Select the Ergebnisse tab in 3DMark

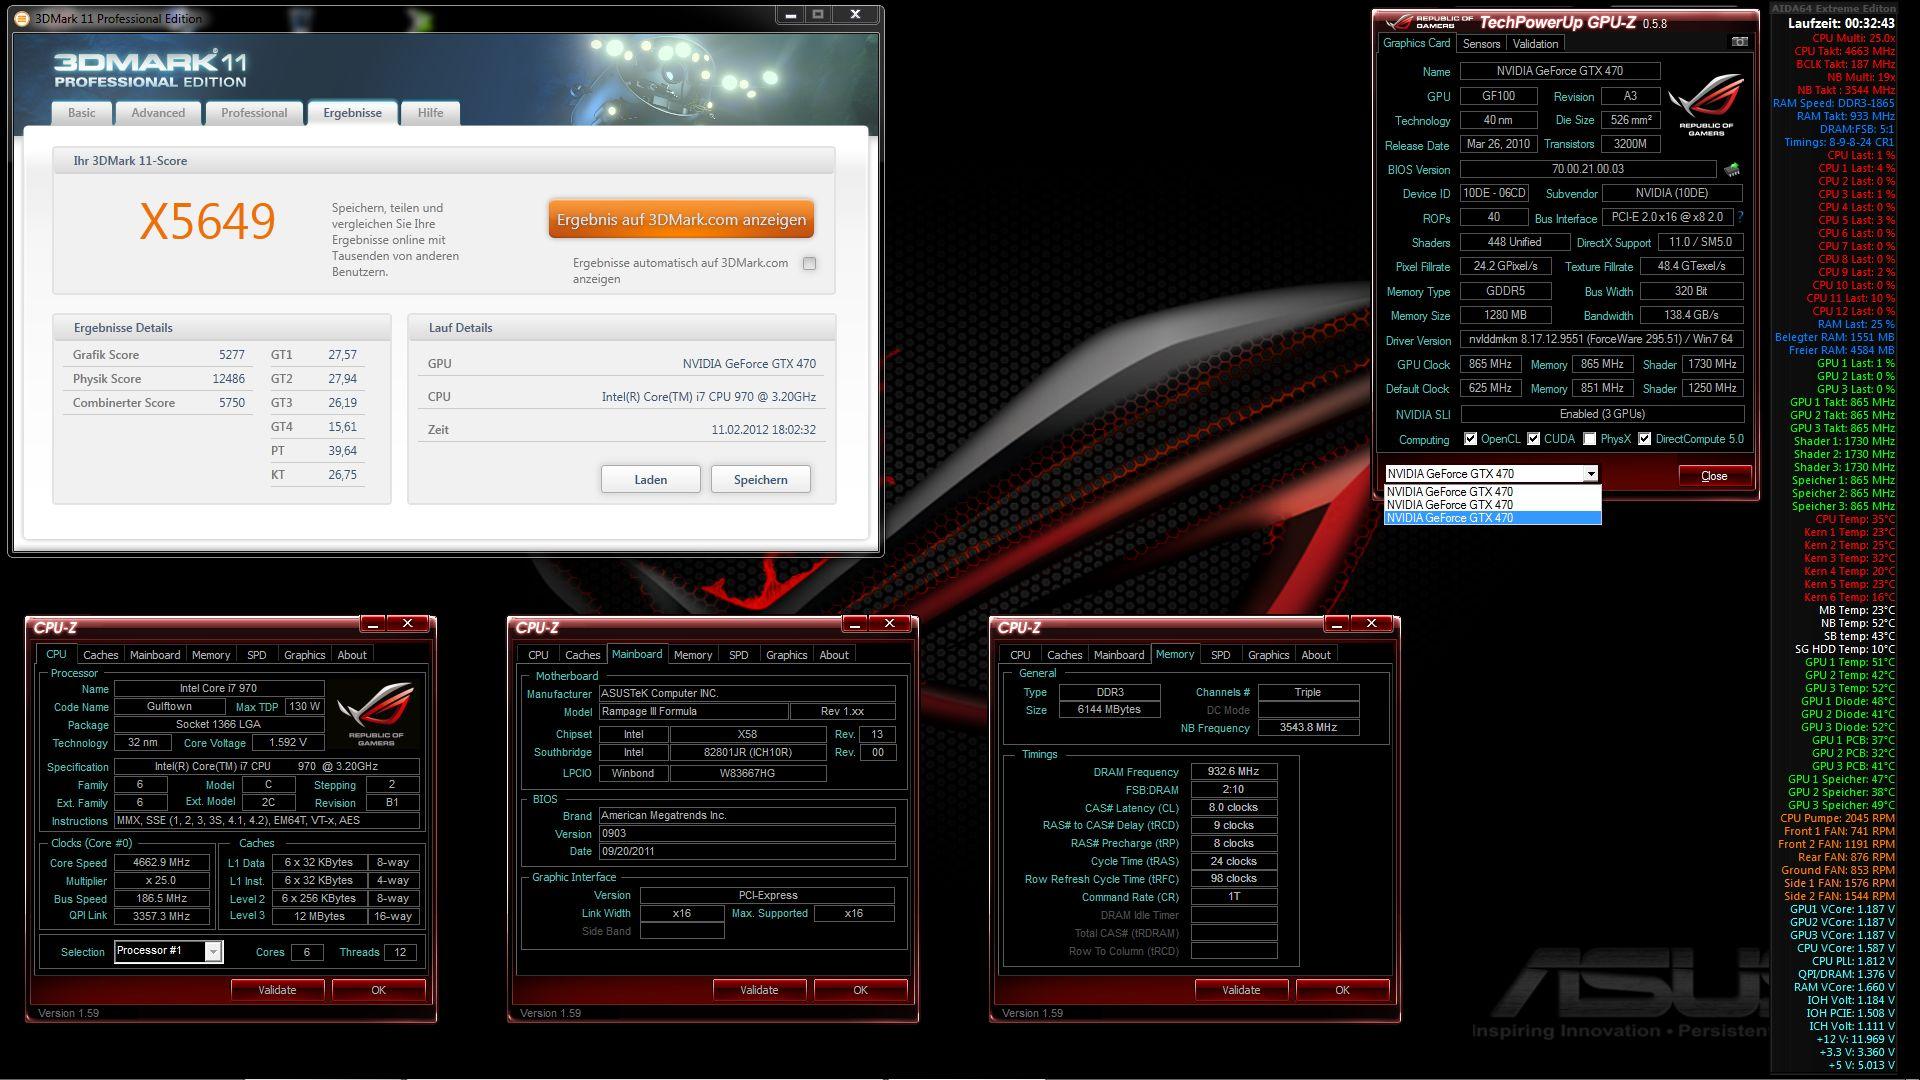352,113
